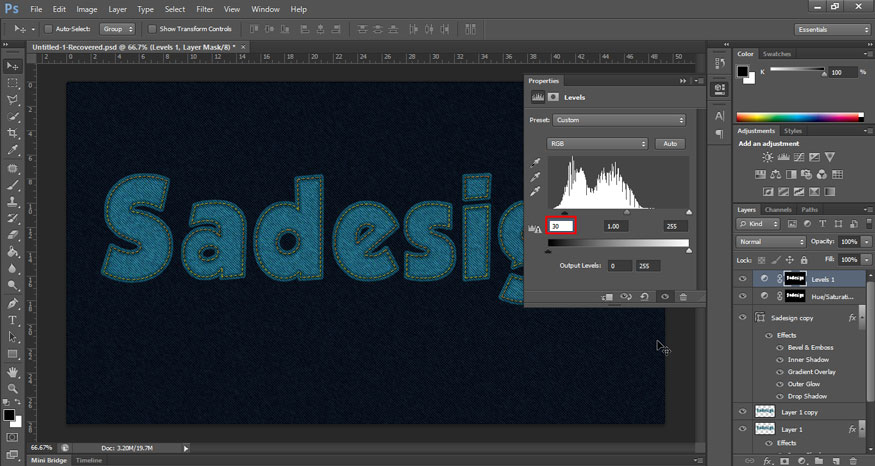Switch to the Paths tab

point(809,210)
